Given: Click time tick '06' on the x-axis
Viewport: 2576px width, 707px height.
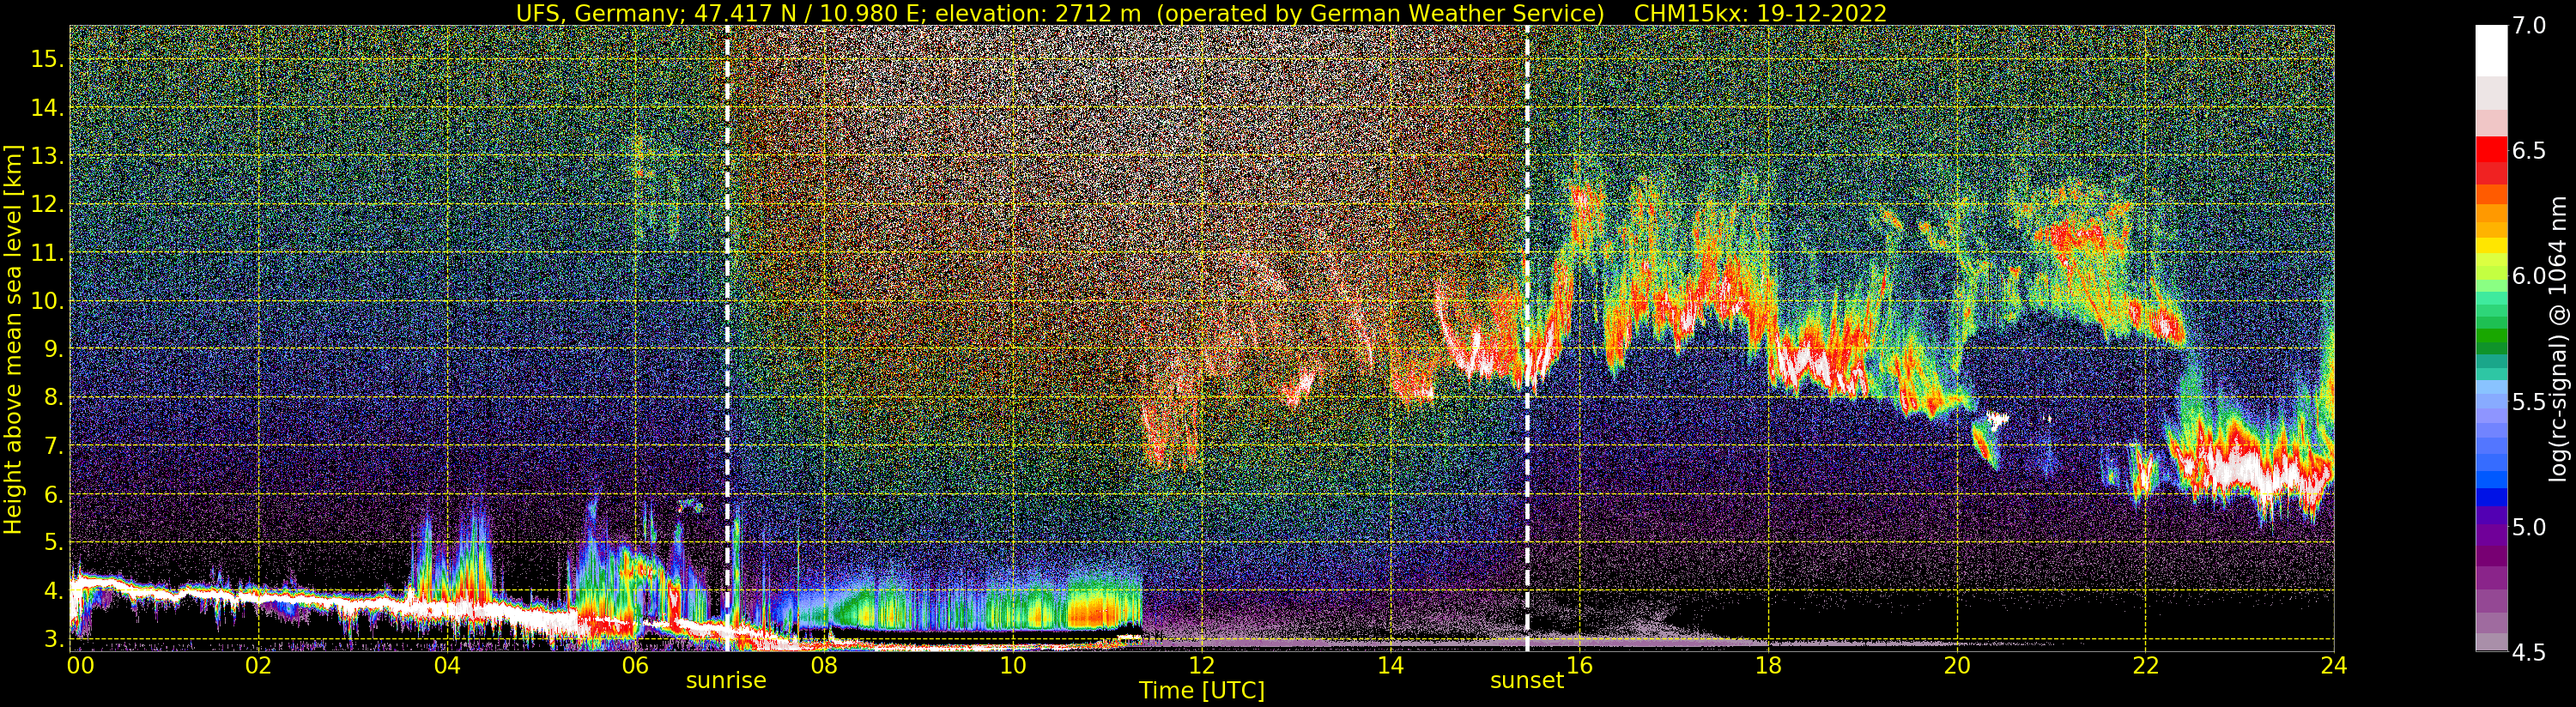Looking at the screenshot, I should pyautogui.click(x=635, y=666).
